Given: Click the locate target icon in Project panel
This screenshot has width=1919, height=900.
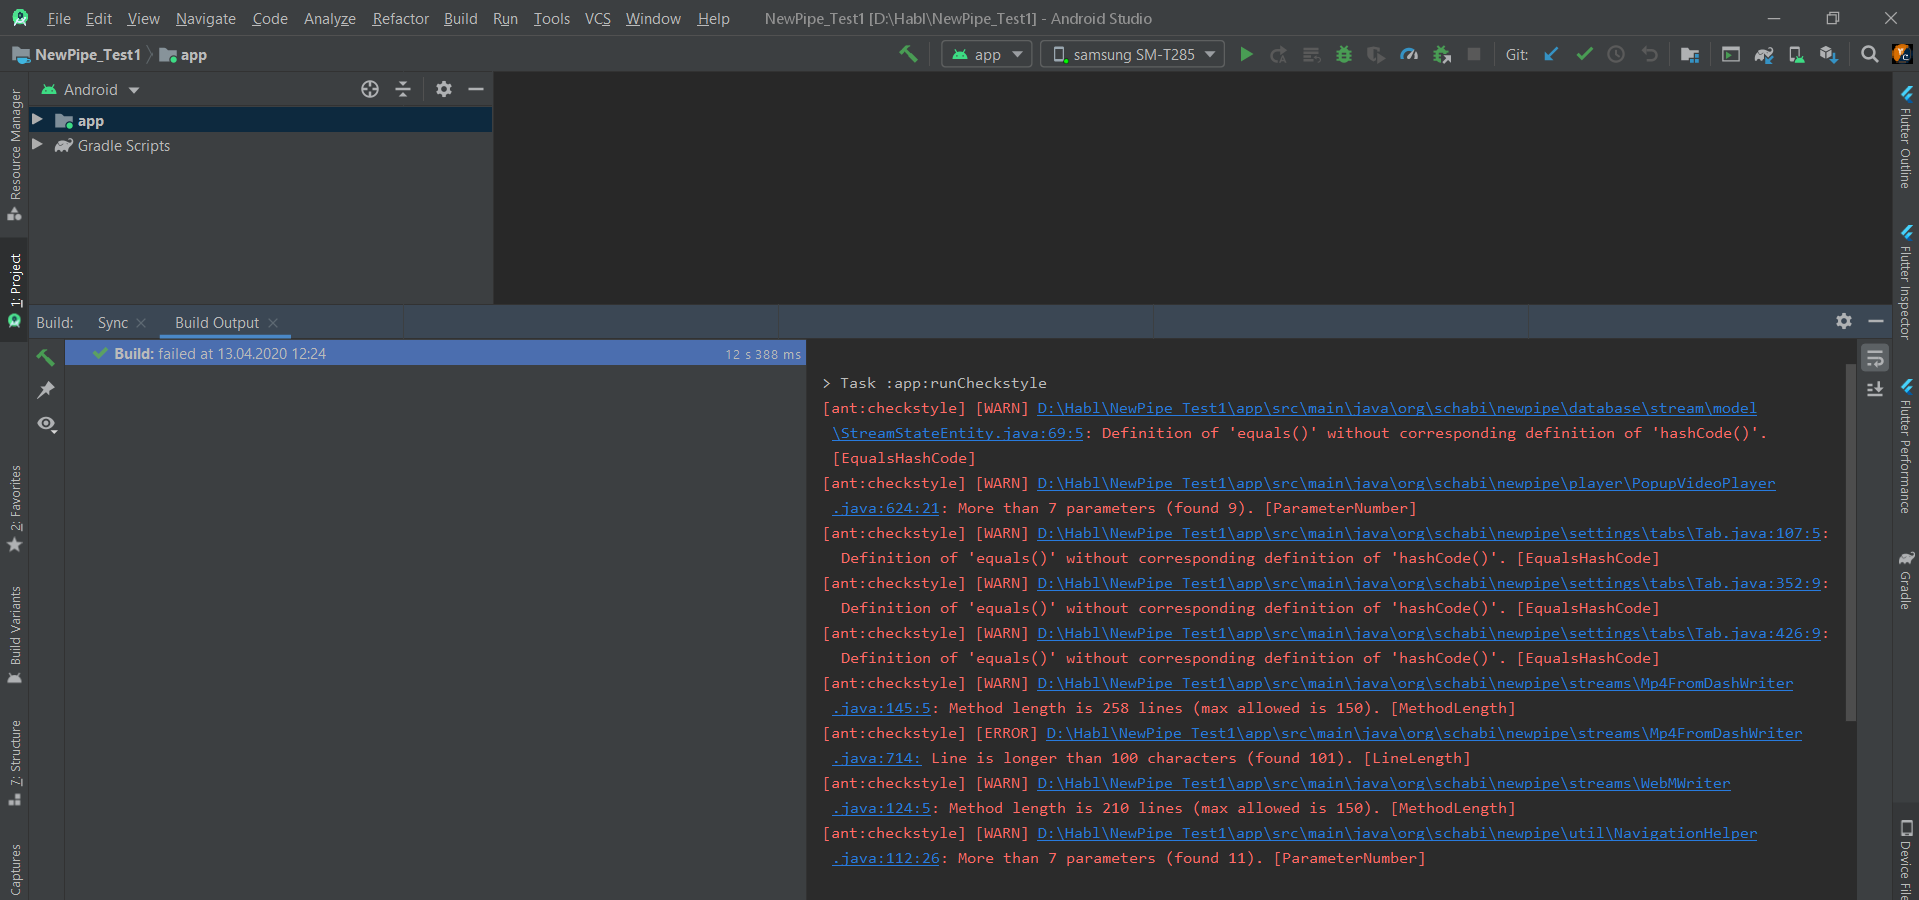Looking at the screenshot, I should pyautogui.click(x=370, y=89).
